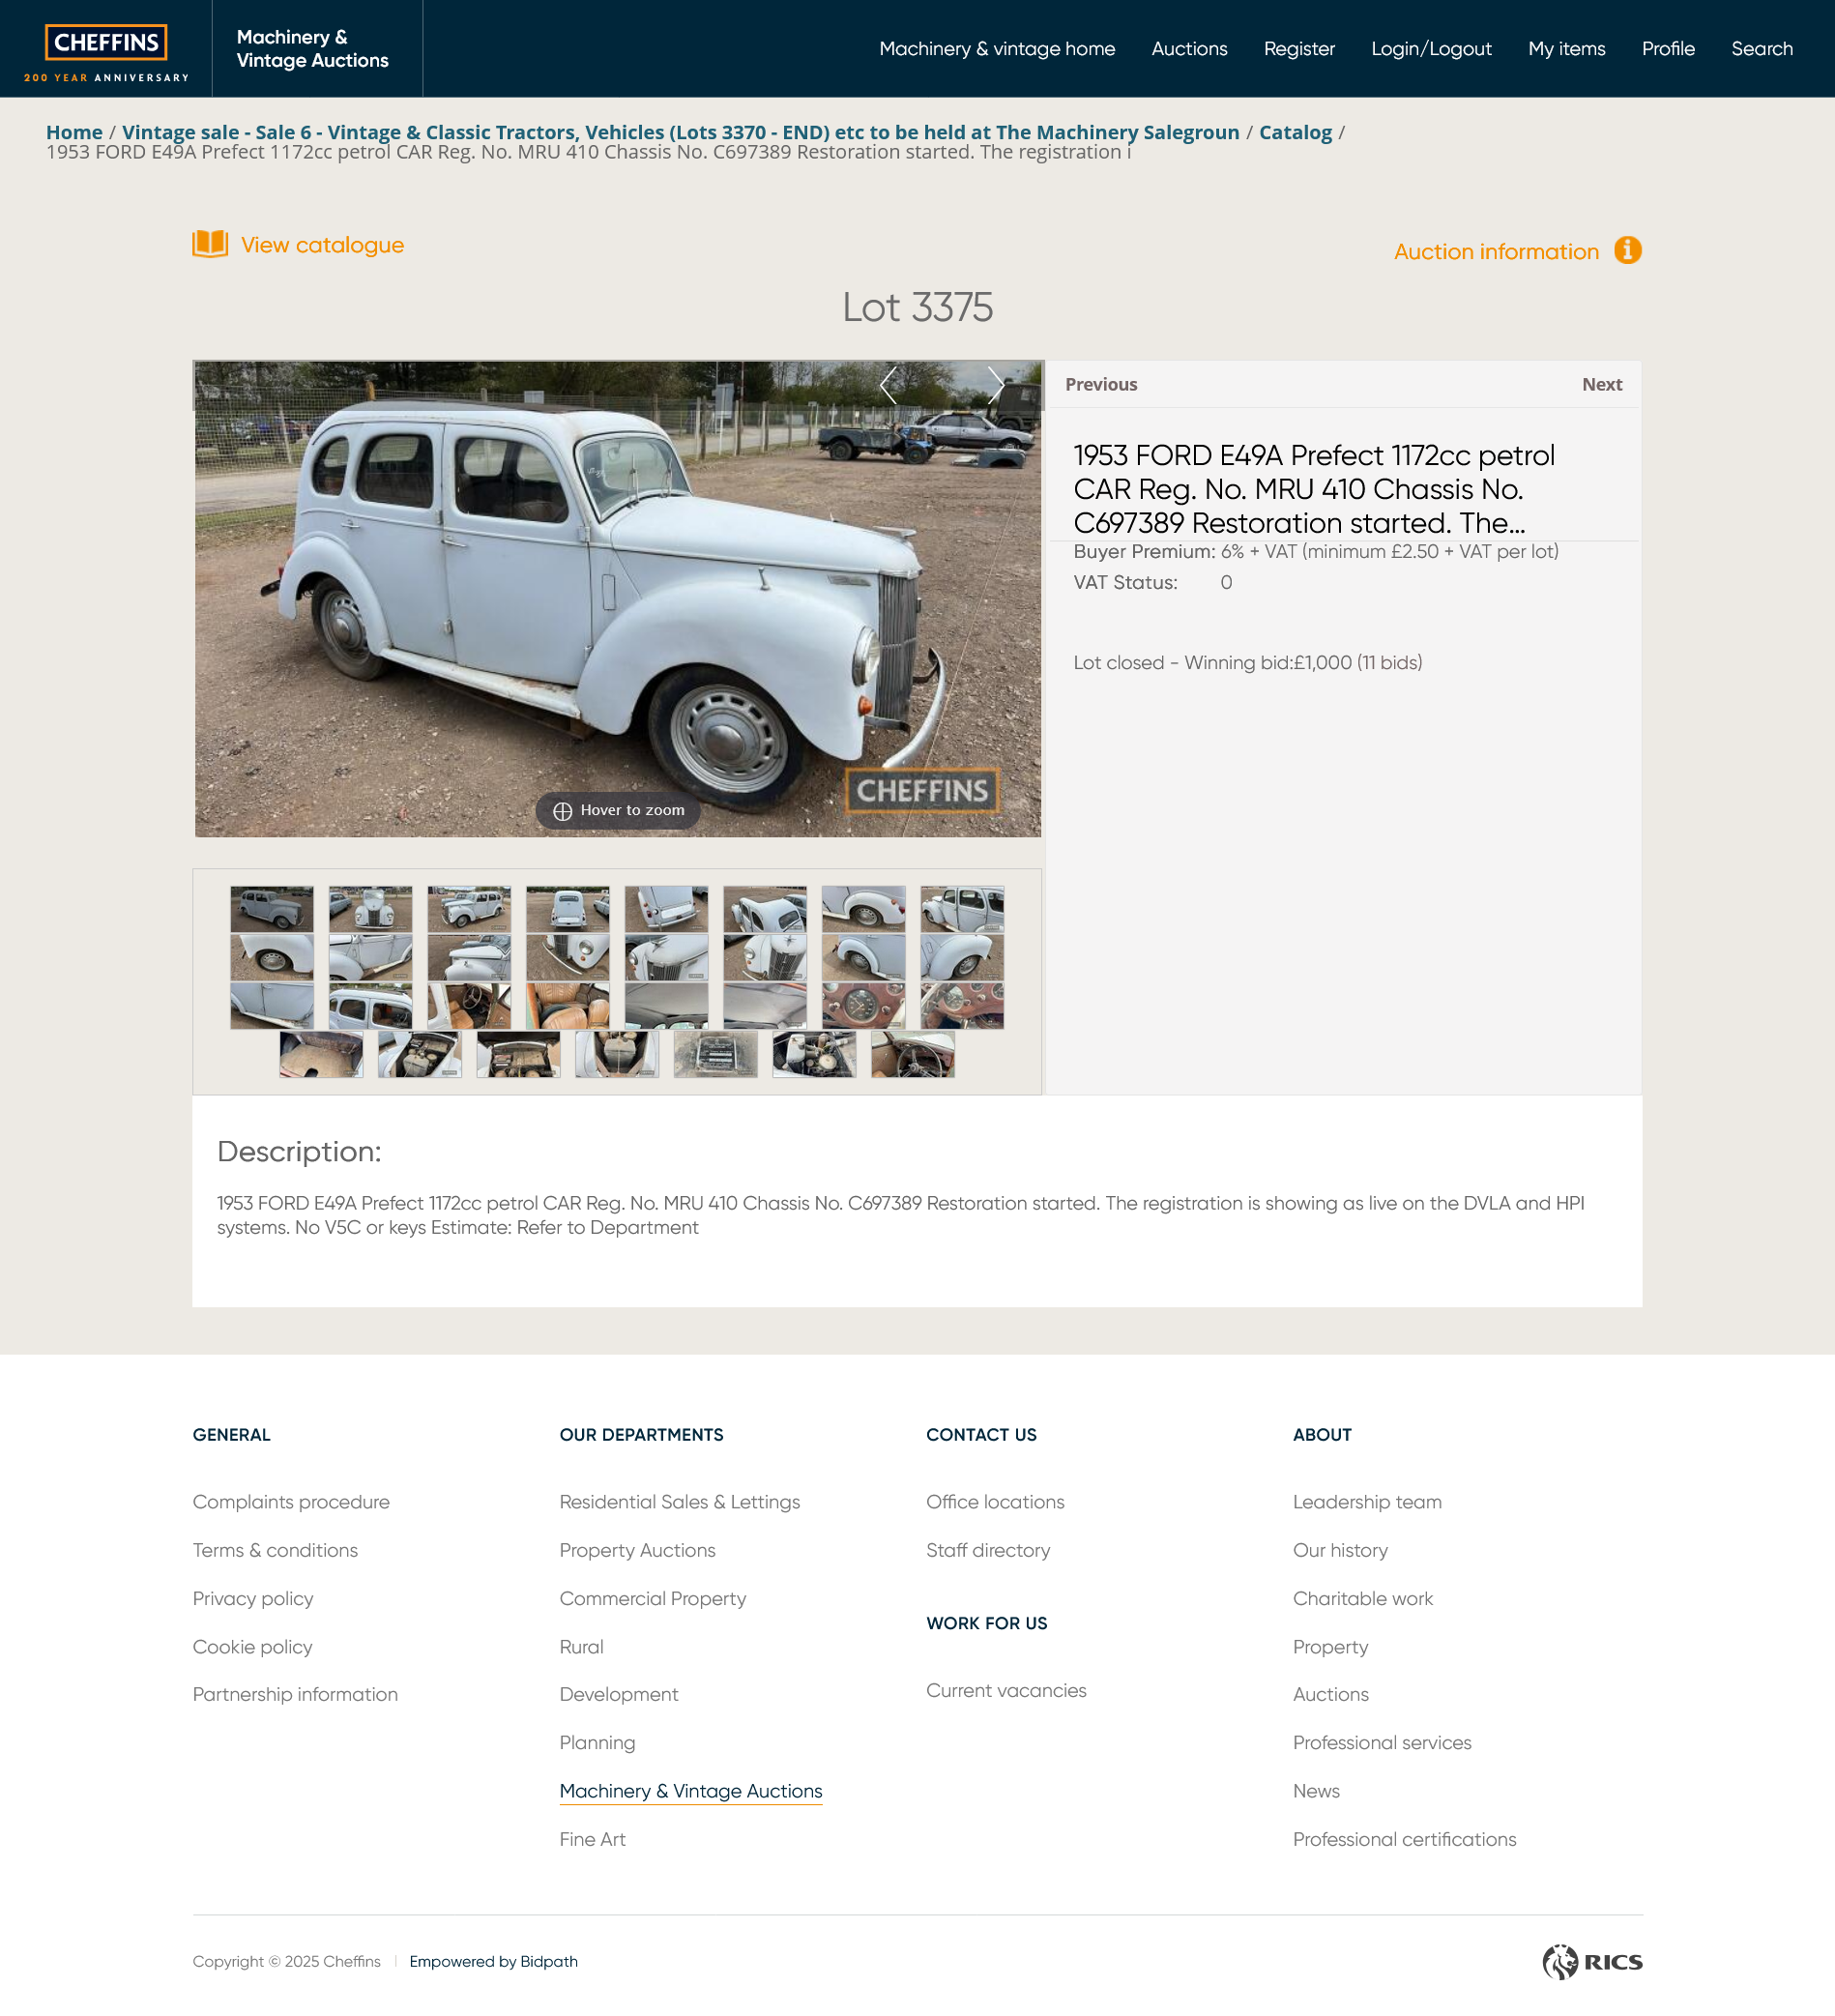Open Machinery & Vintage Auctions footer link
This screenshot has height=2016, width=1835.
[690, 1791]
